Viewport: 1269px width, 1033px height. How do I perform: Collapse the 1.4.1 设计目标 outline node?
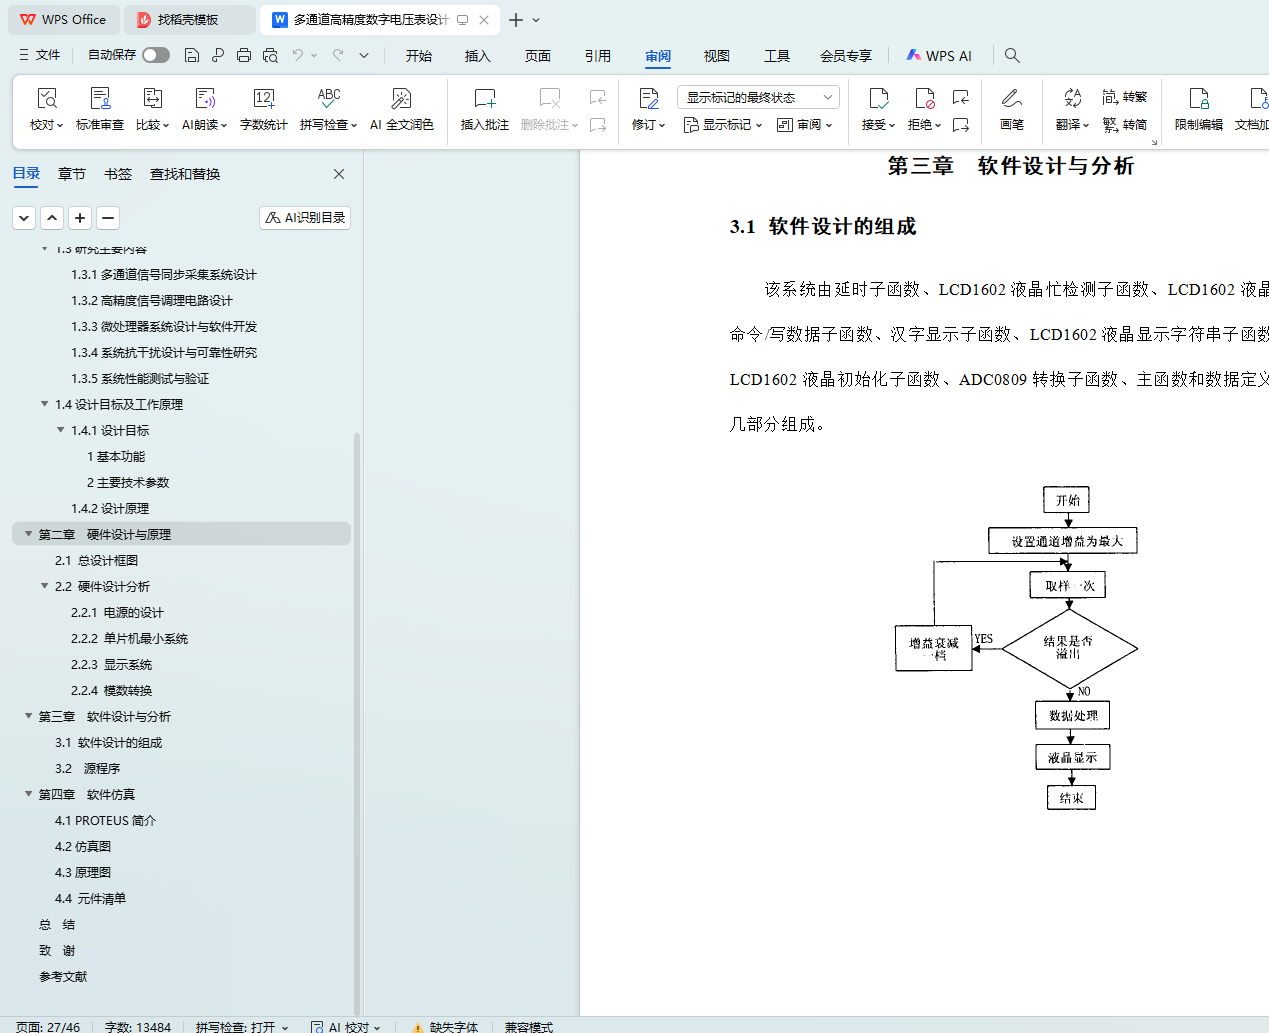[61, 430]
